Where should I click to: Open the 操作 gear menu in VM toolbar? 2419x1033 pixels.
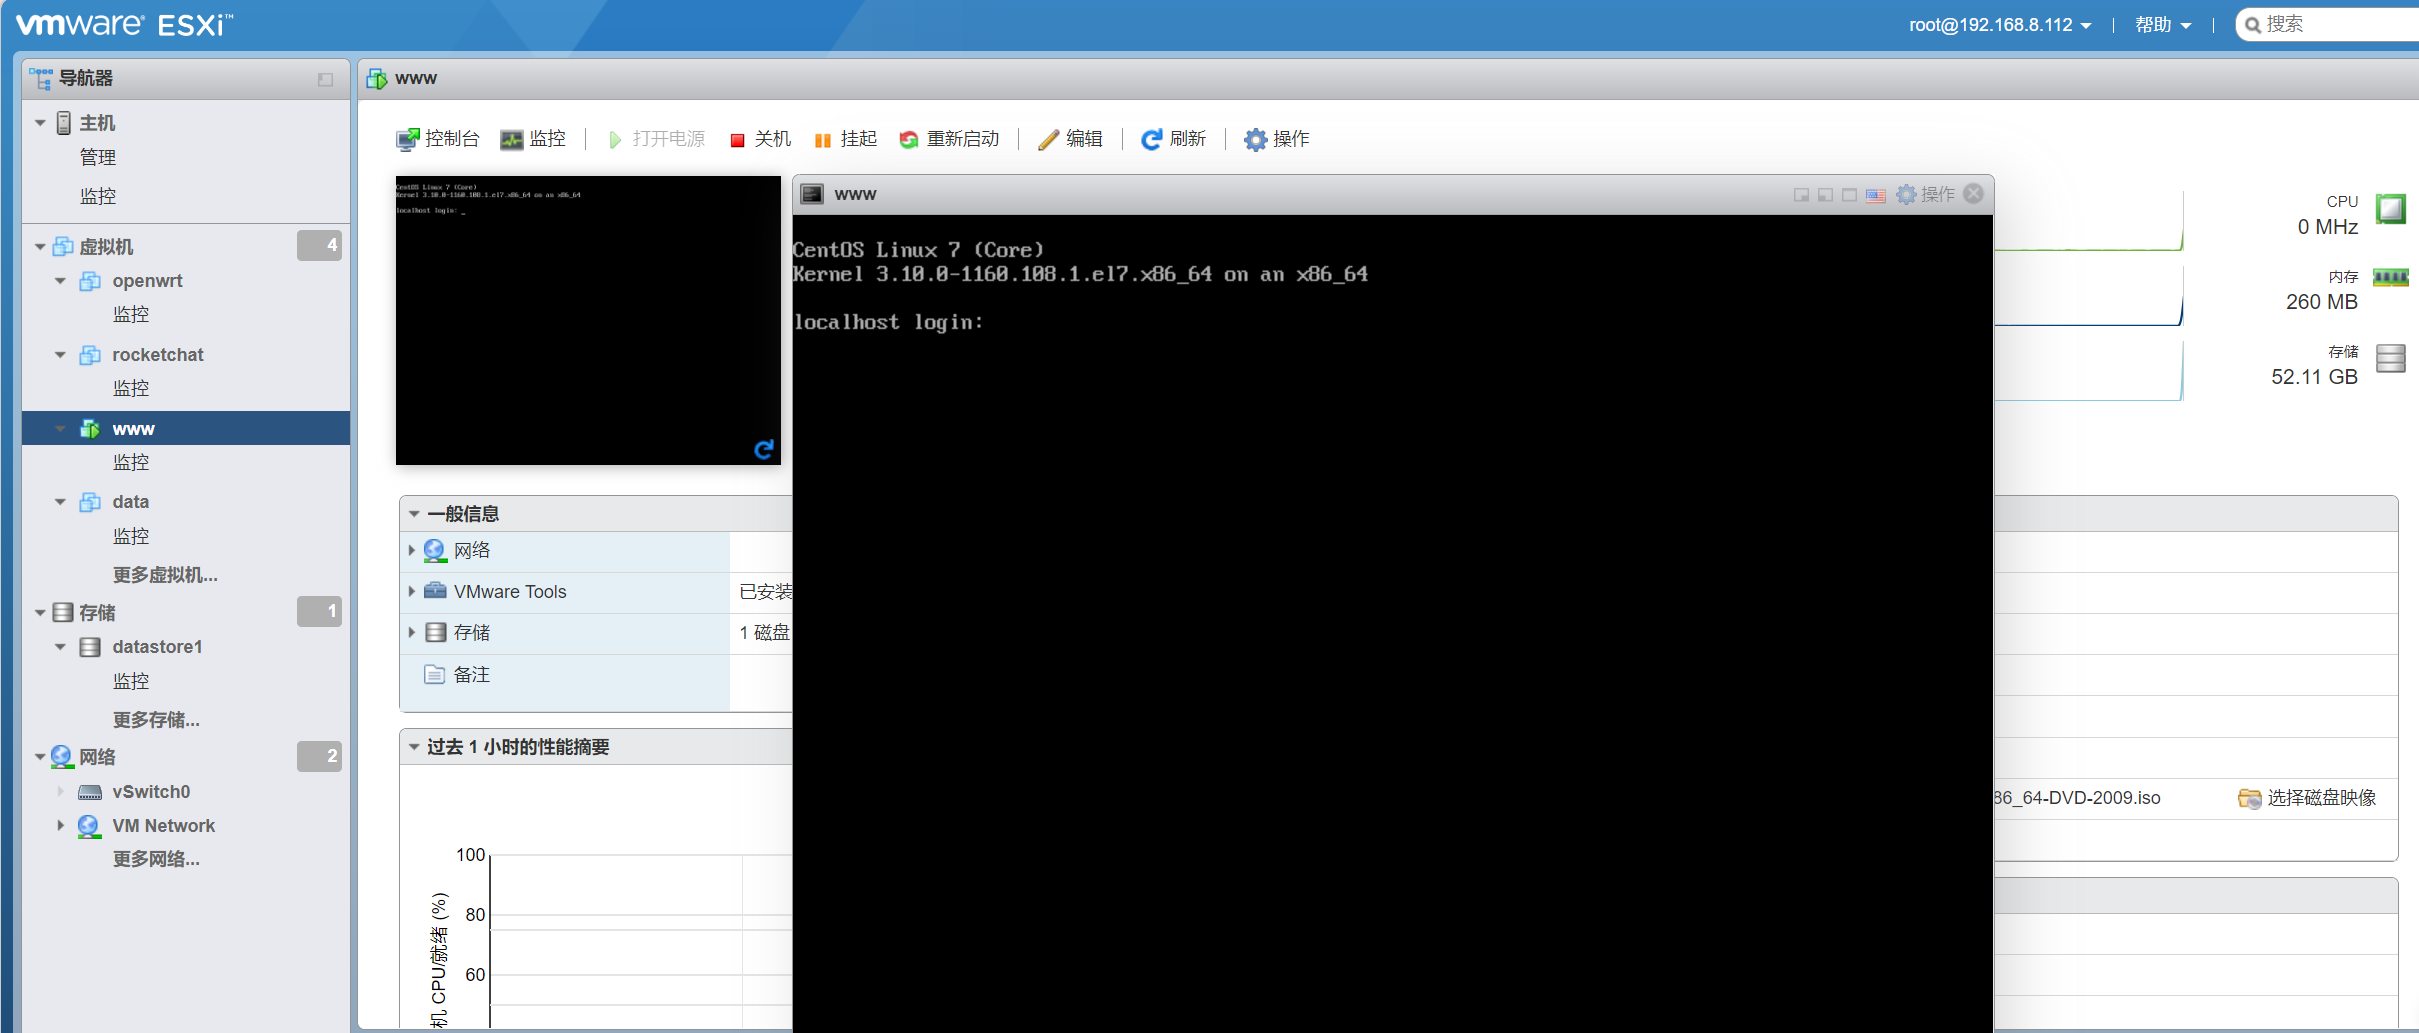(x=1276, y=139)
